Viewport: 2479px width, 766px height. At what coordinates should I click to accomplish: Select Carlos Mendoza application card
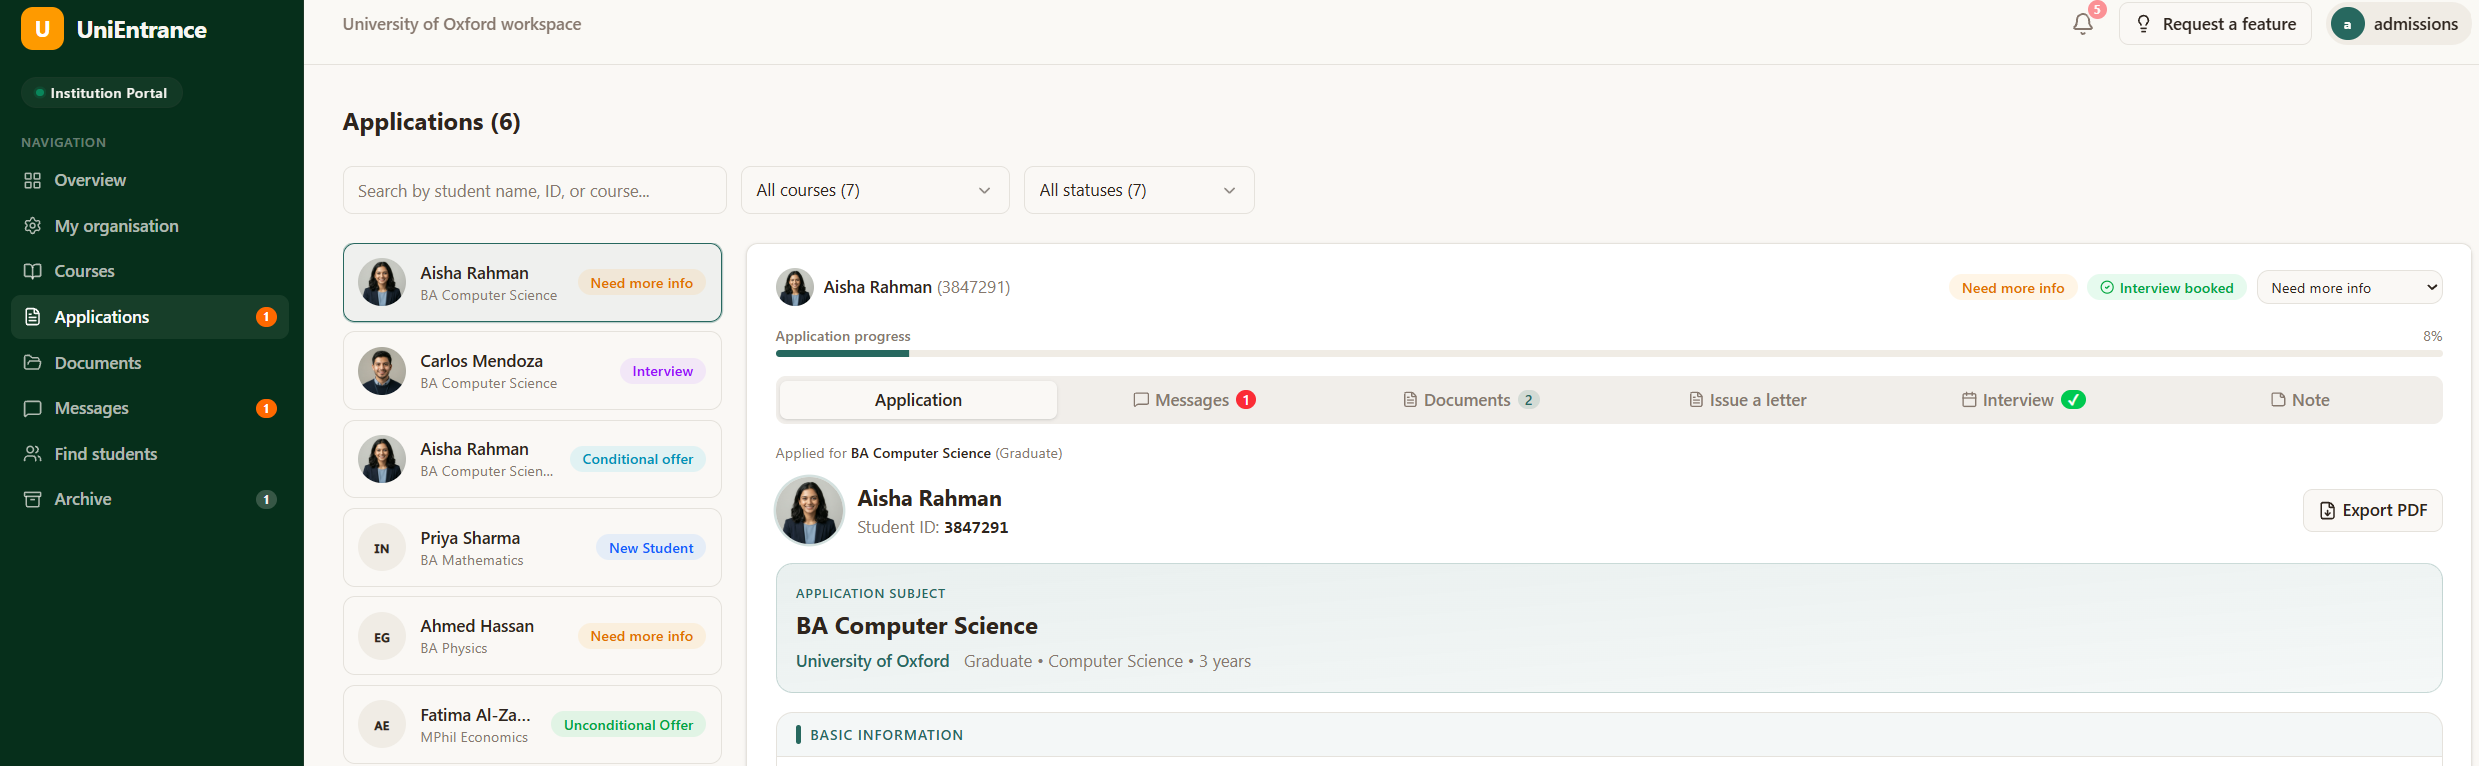[532, 371]
